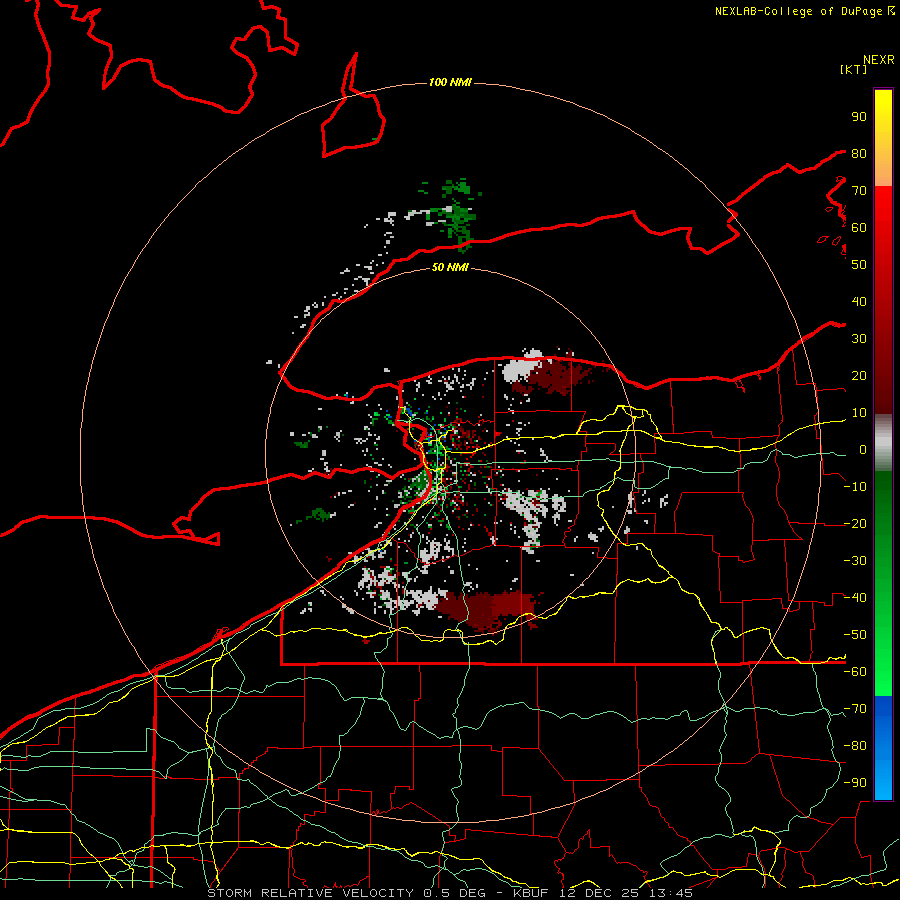Click the 10 value on the velocity scale
The width and height of the screenshot is (900, 900).
[859, 413]
